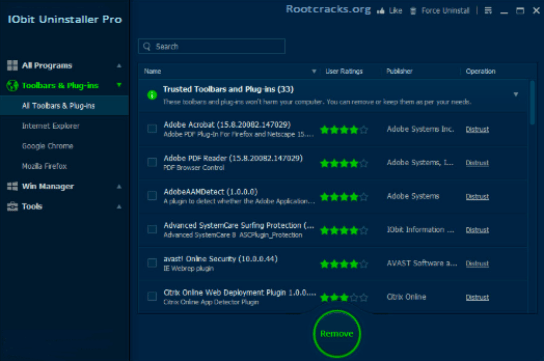The height and width of the screenshot is (361, 544).
Task: Collapse Trusted Toolbars and Plug-ins group
Action: pyautogui.click(x=516, y=94)
